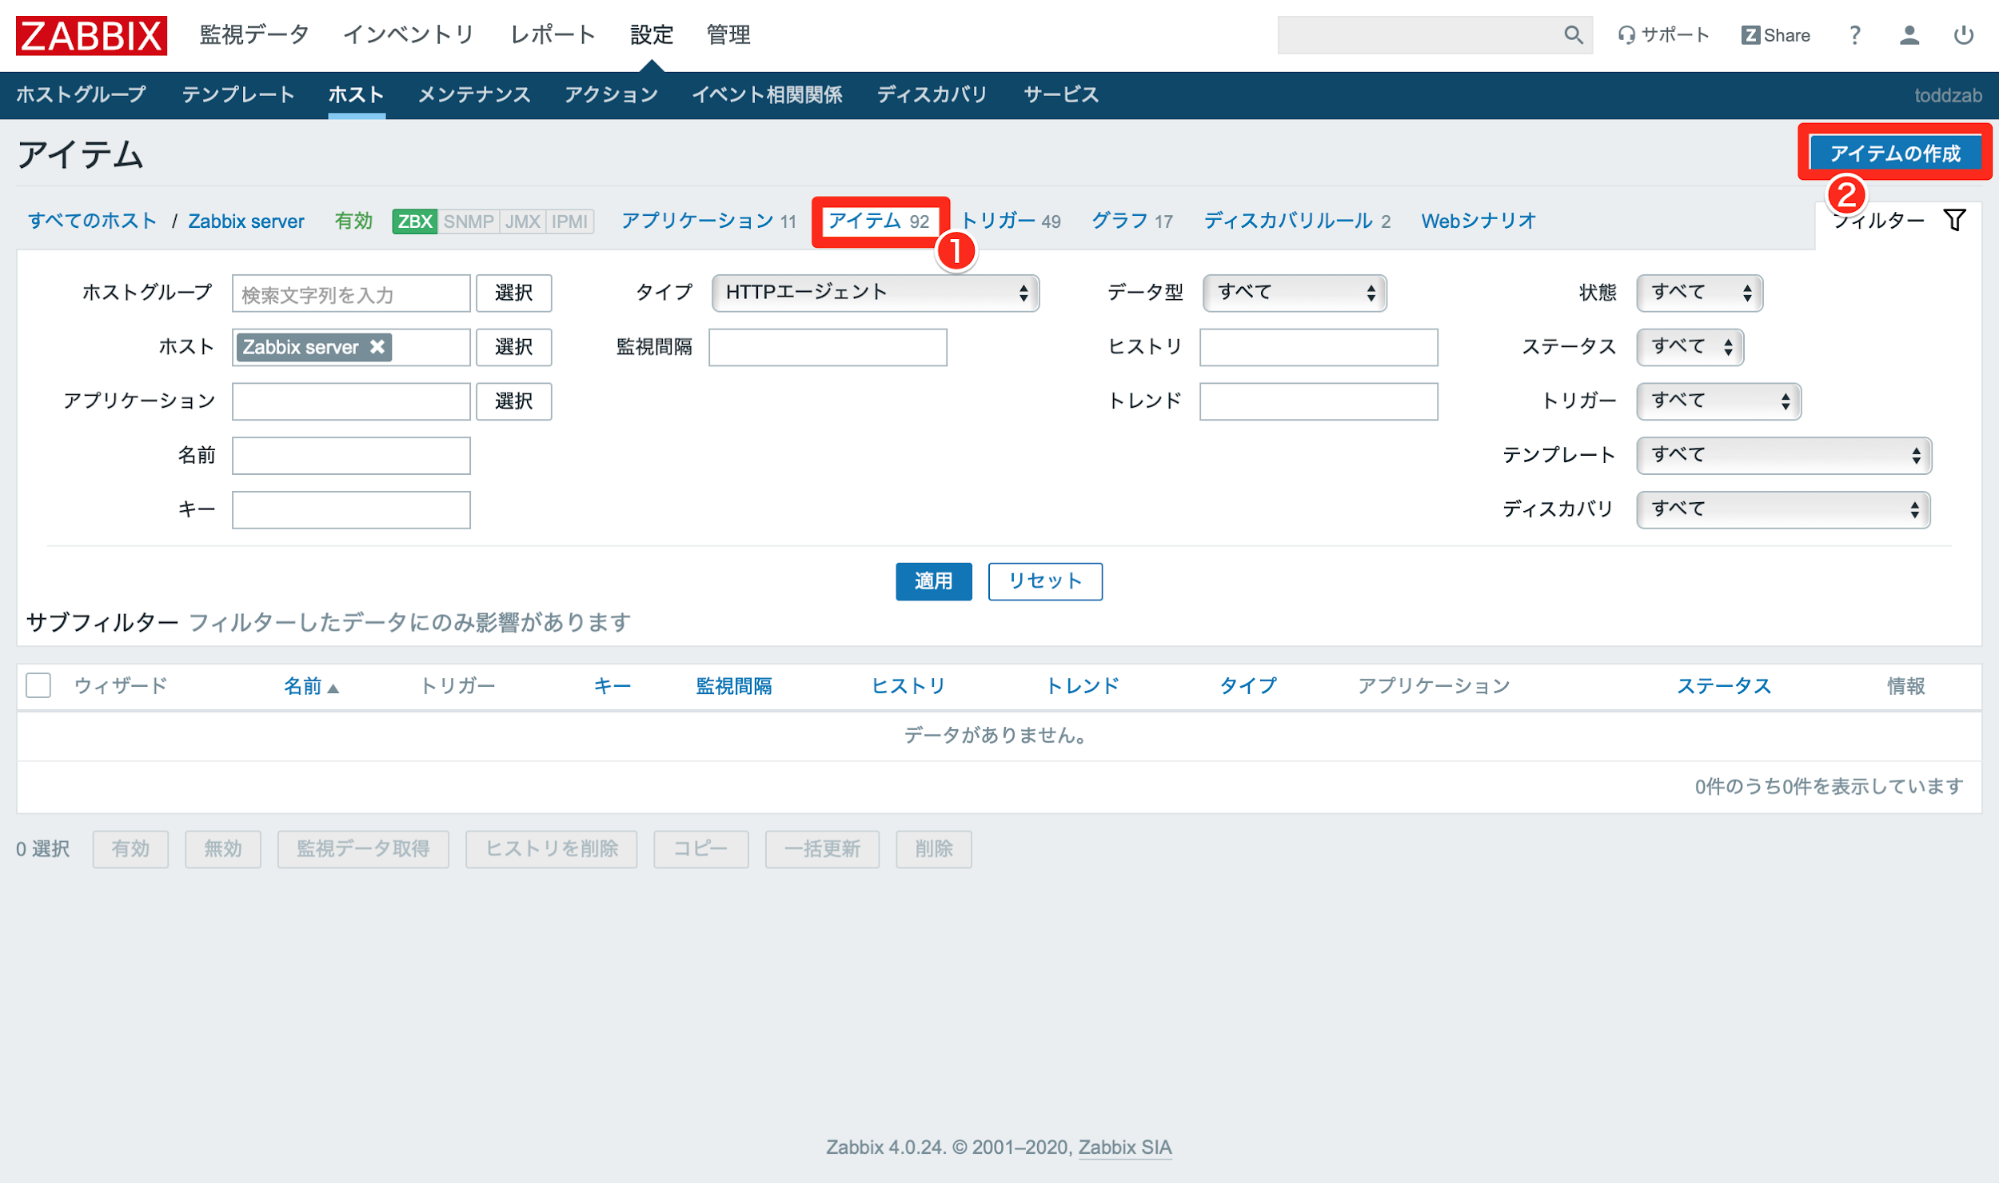Screen dimensions: 1999x1183
Task: Open the Share link
Action: click(x=1776, y=35)
